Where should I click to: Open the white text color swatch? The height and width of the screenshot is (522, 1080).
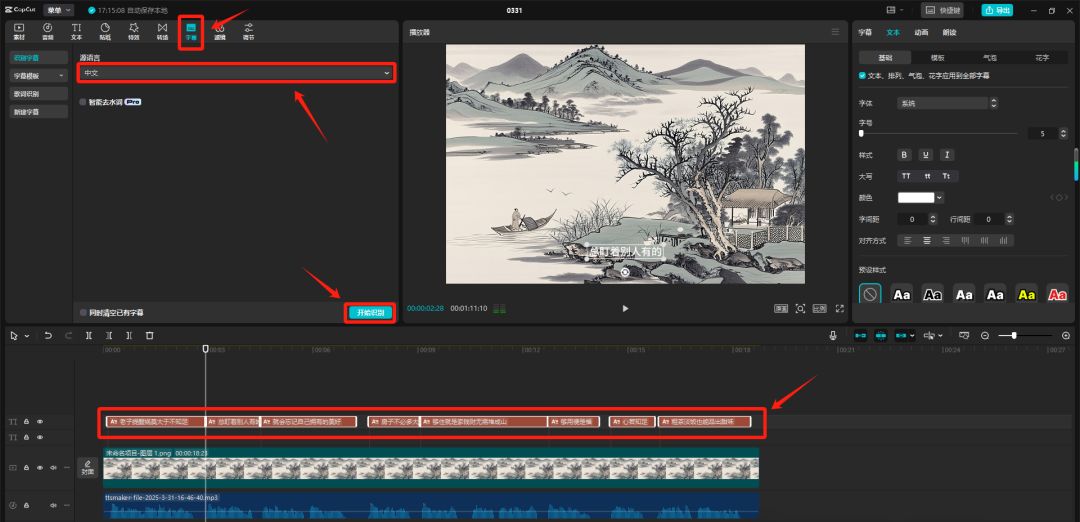tap(916, 197)
